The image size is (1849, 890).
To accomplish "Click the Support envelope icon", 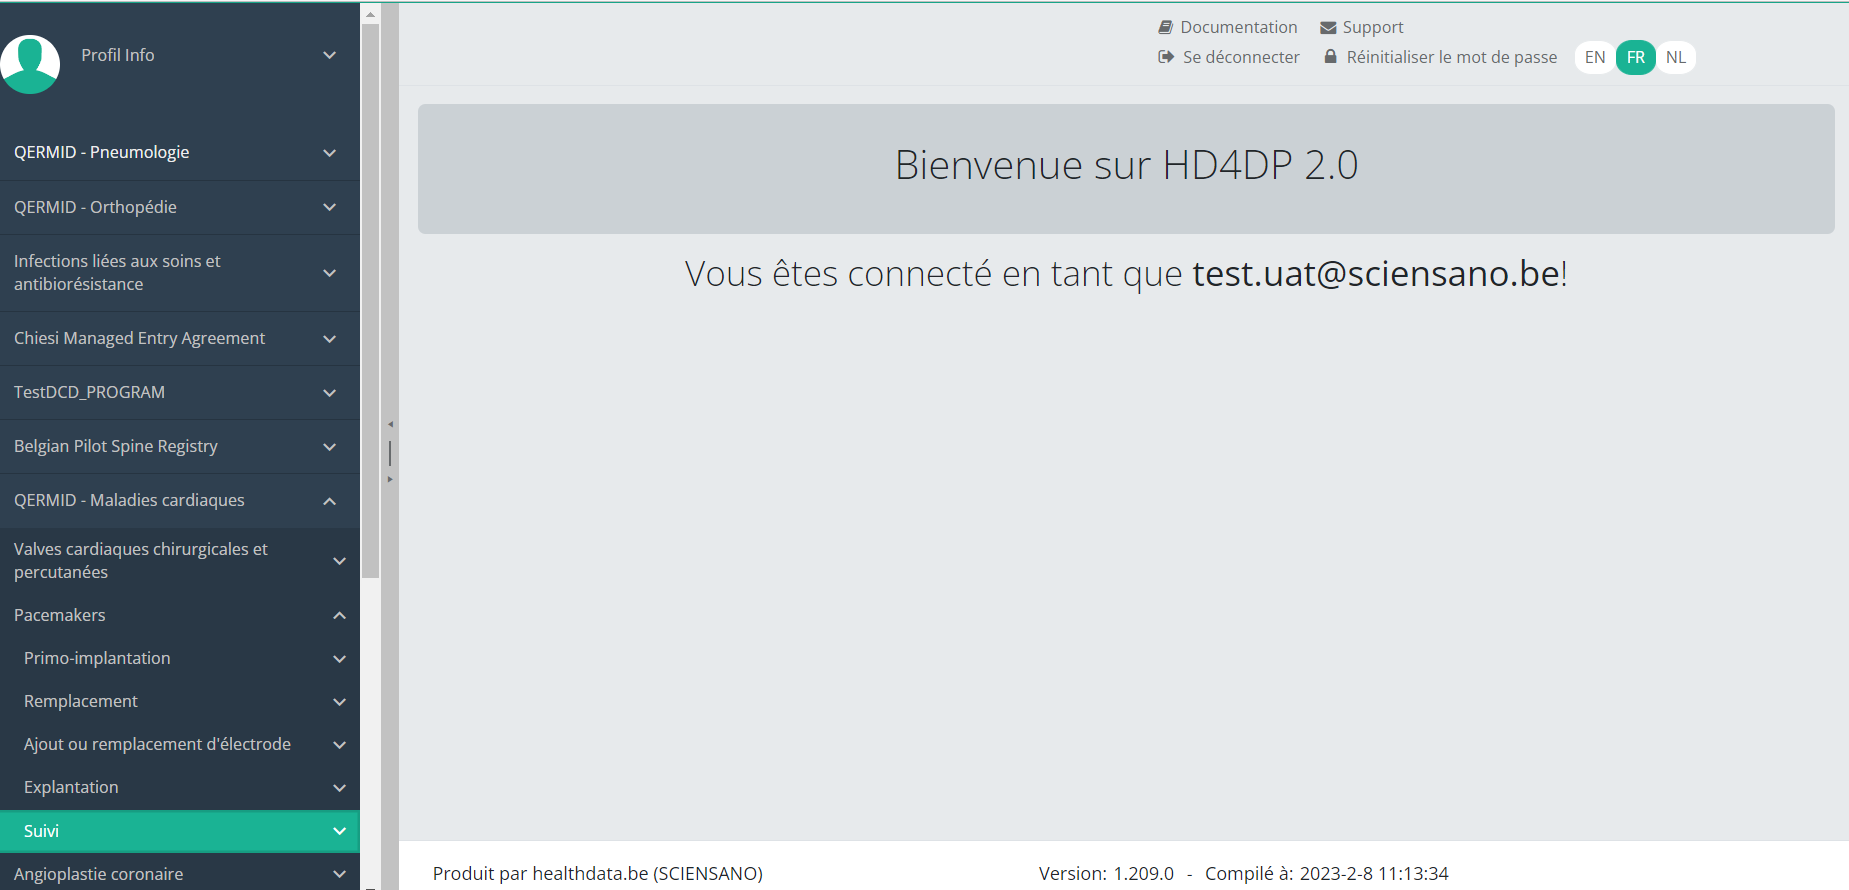I will [x=1328, y=28].
